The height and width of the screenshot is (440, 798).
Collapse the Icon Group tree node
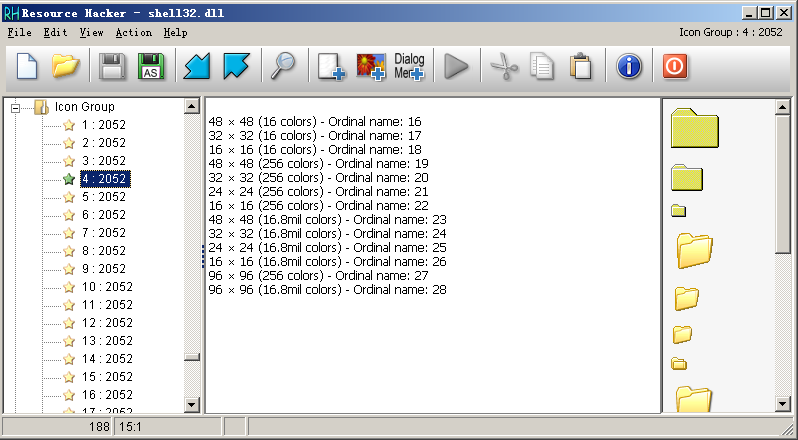click(x=15, y=108)
